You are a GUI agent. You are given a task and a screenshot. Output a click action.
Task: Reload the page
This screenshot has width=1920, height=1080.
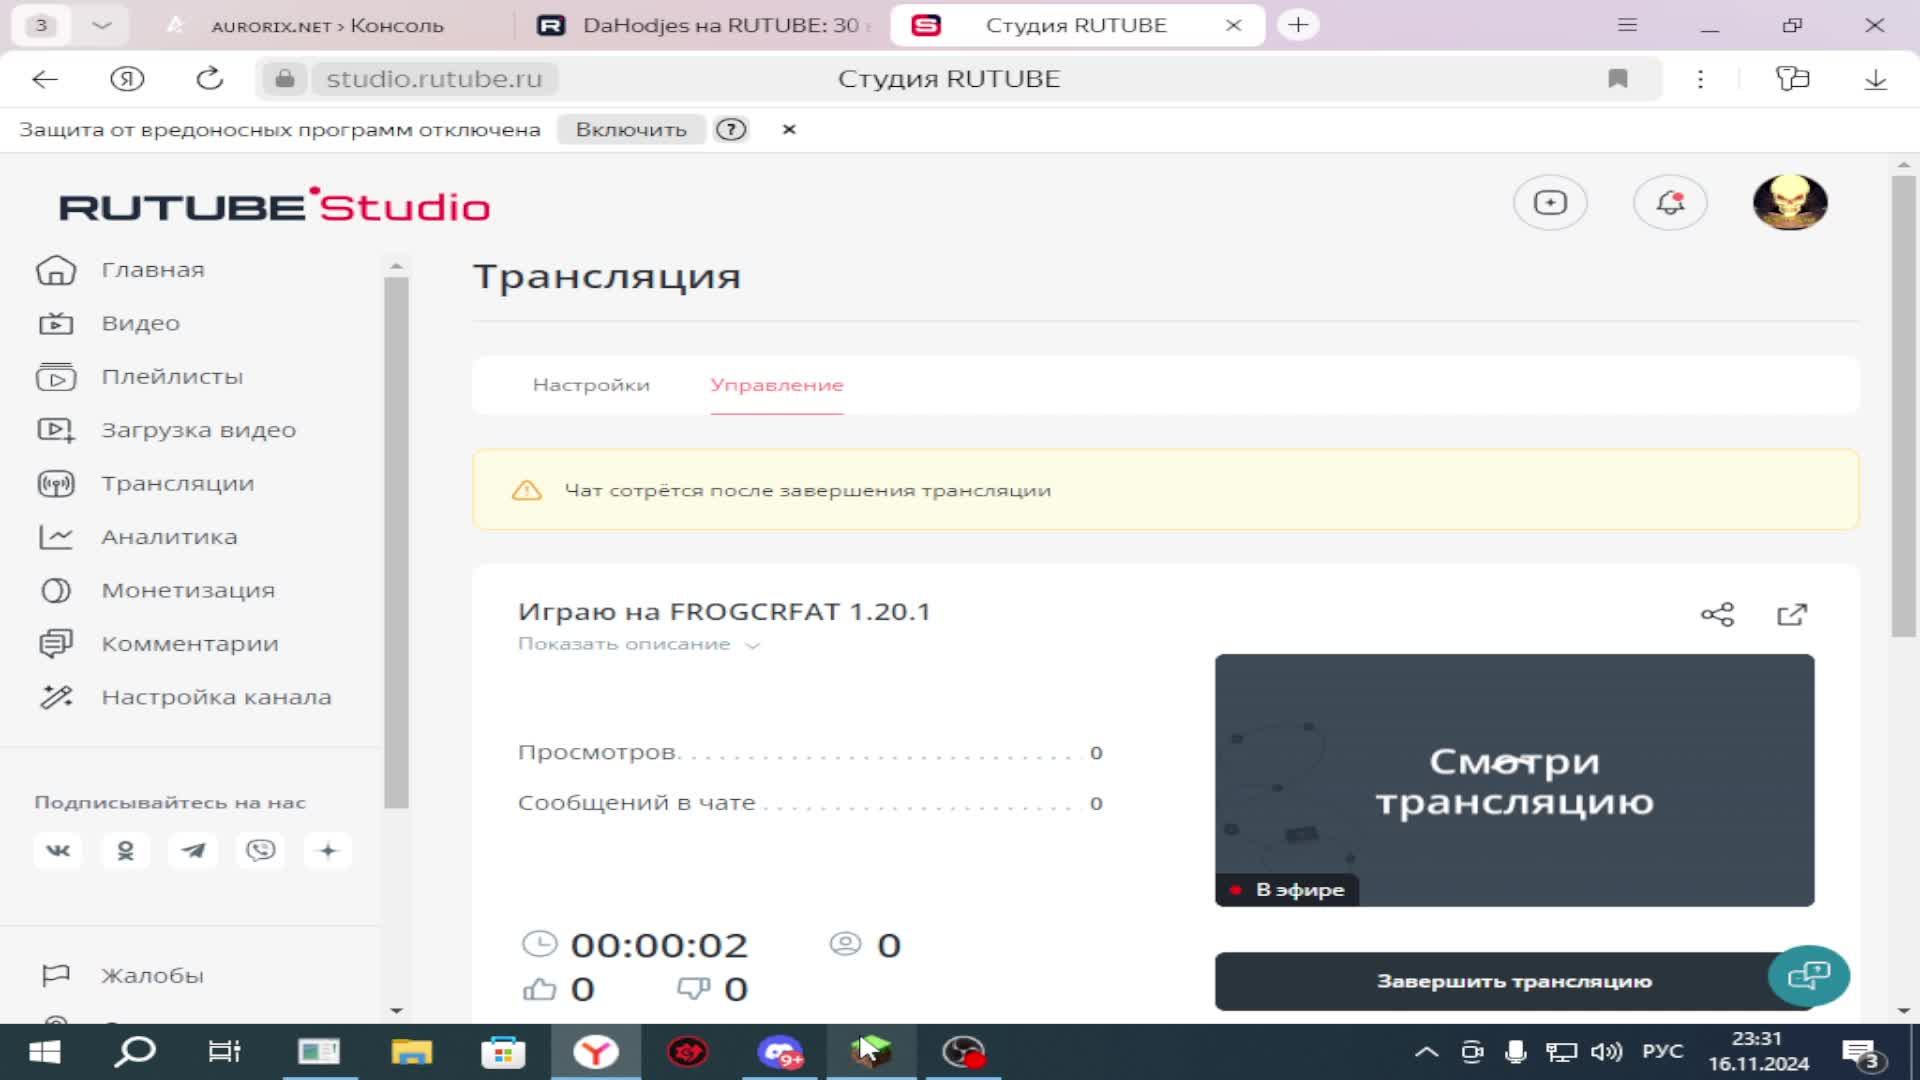click(209, 79)
